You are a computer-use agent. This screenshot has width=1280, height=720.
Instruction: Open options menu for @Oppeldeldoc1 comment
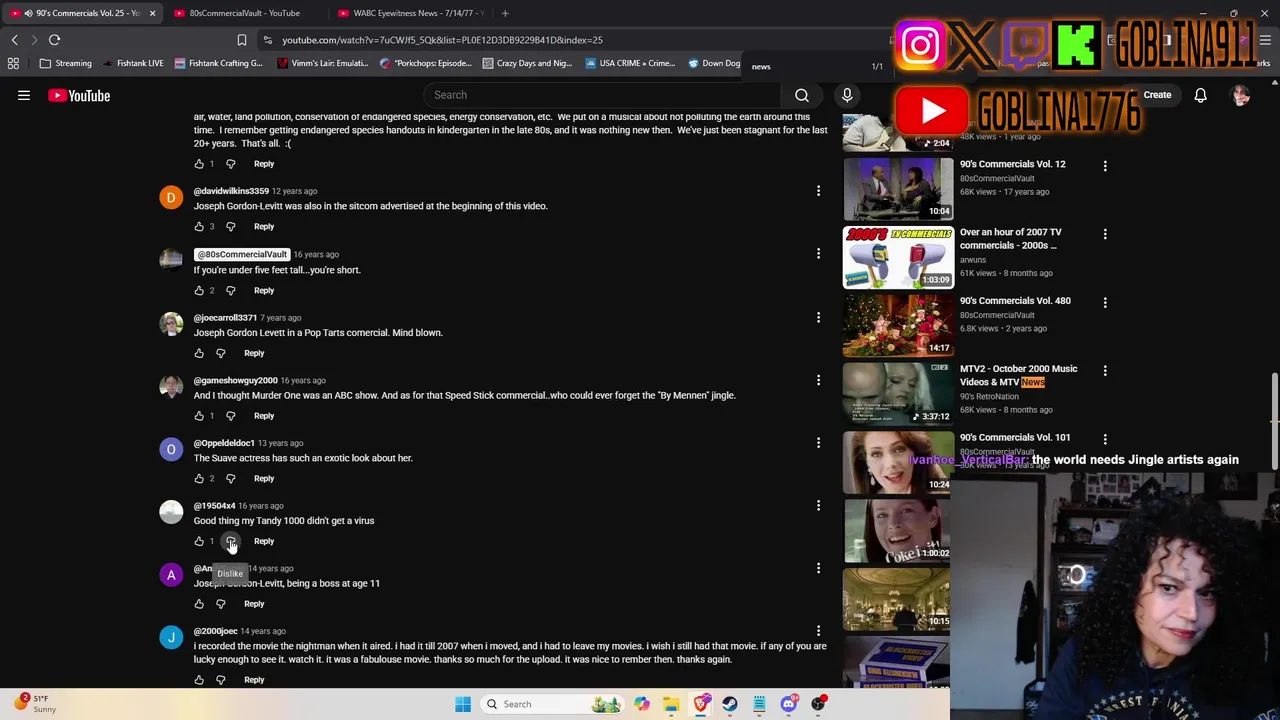[818, 443]
